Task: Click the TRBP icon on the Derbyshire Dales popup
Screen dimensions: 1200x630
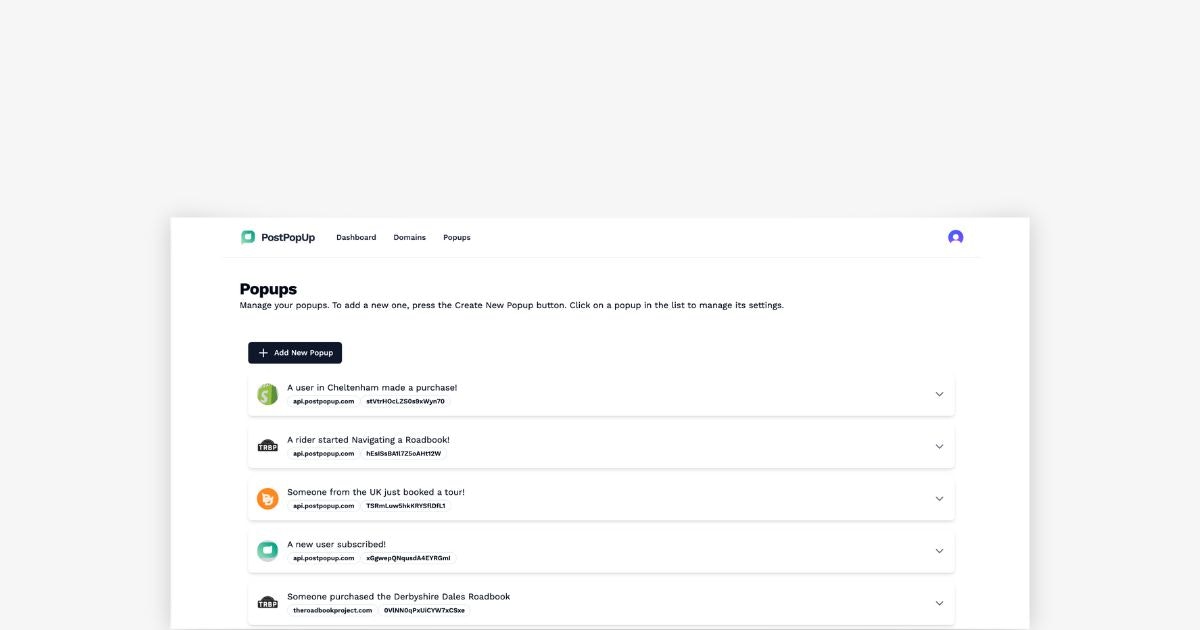Action: point(267,603)
